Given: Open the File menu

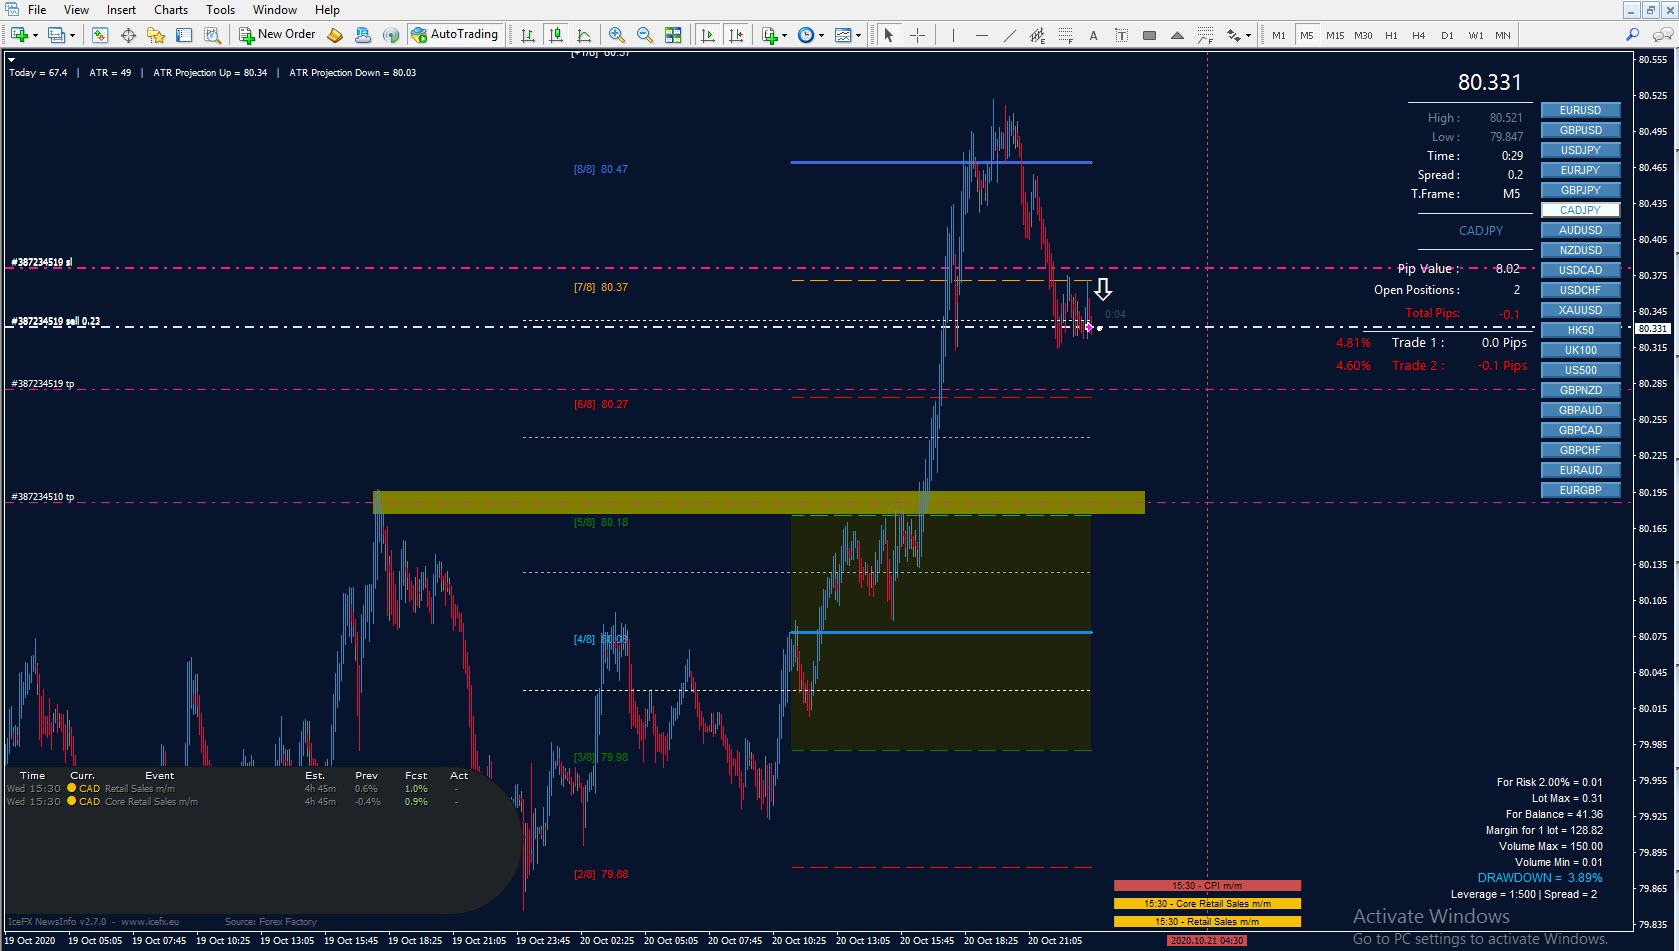Looking at the screenshot, I should click(37, 10).
